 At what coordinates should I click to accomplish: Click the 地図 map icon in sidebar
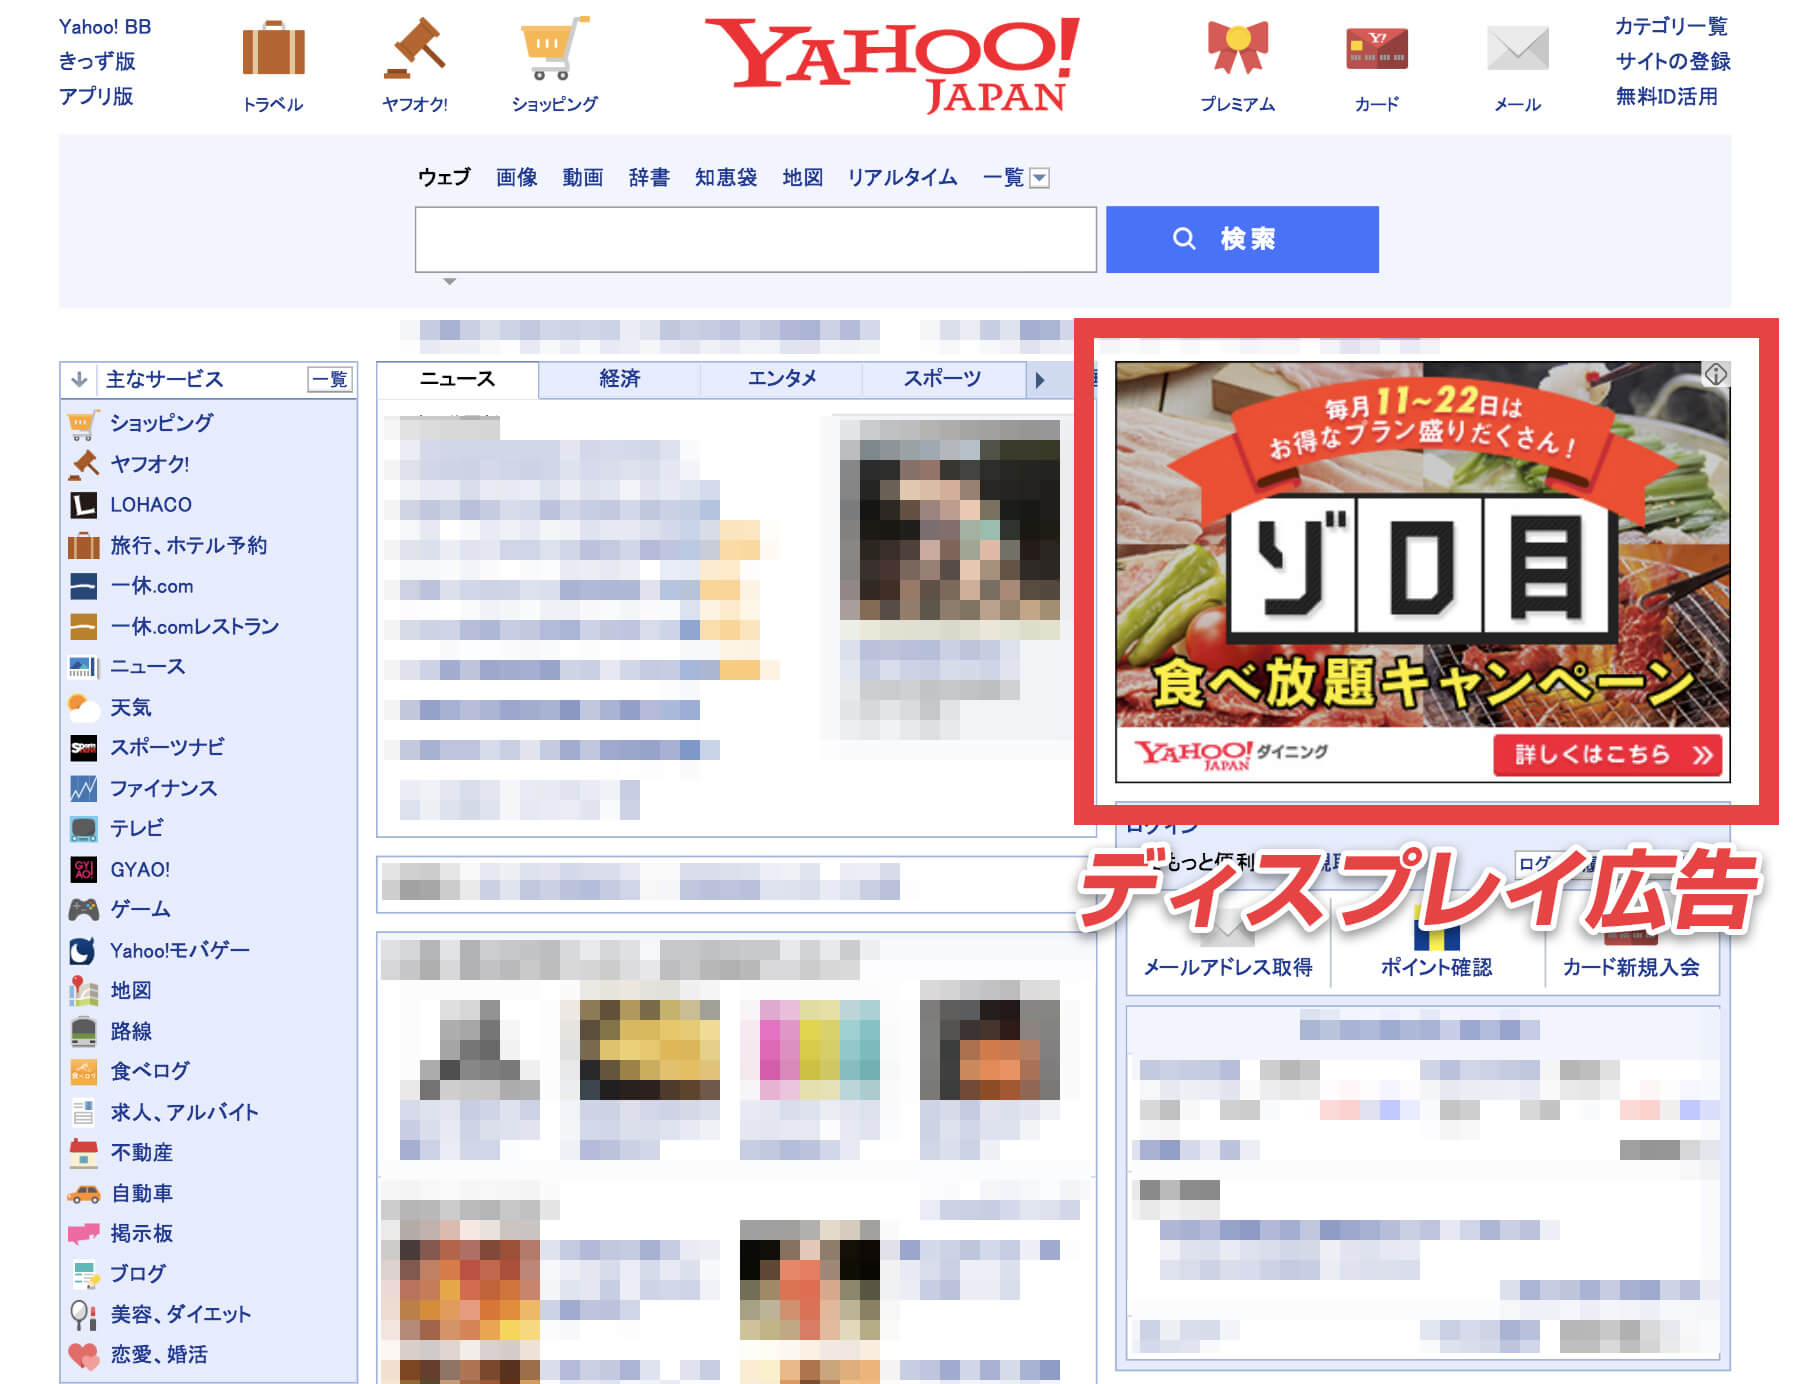(83, 990)
